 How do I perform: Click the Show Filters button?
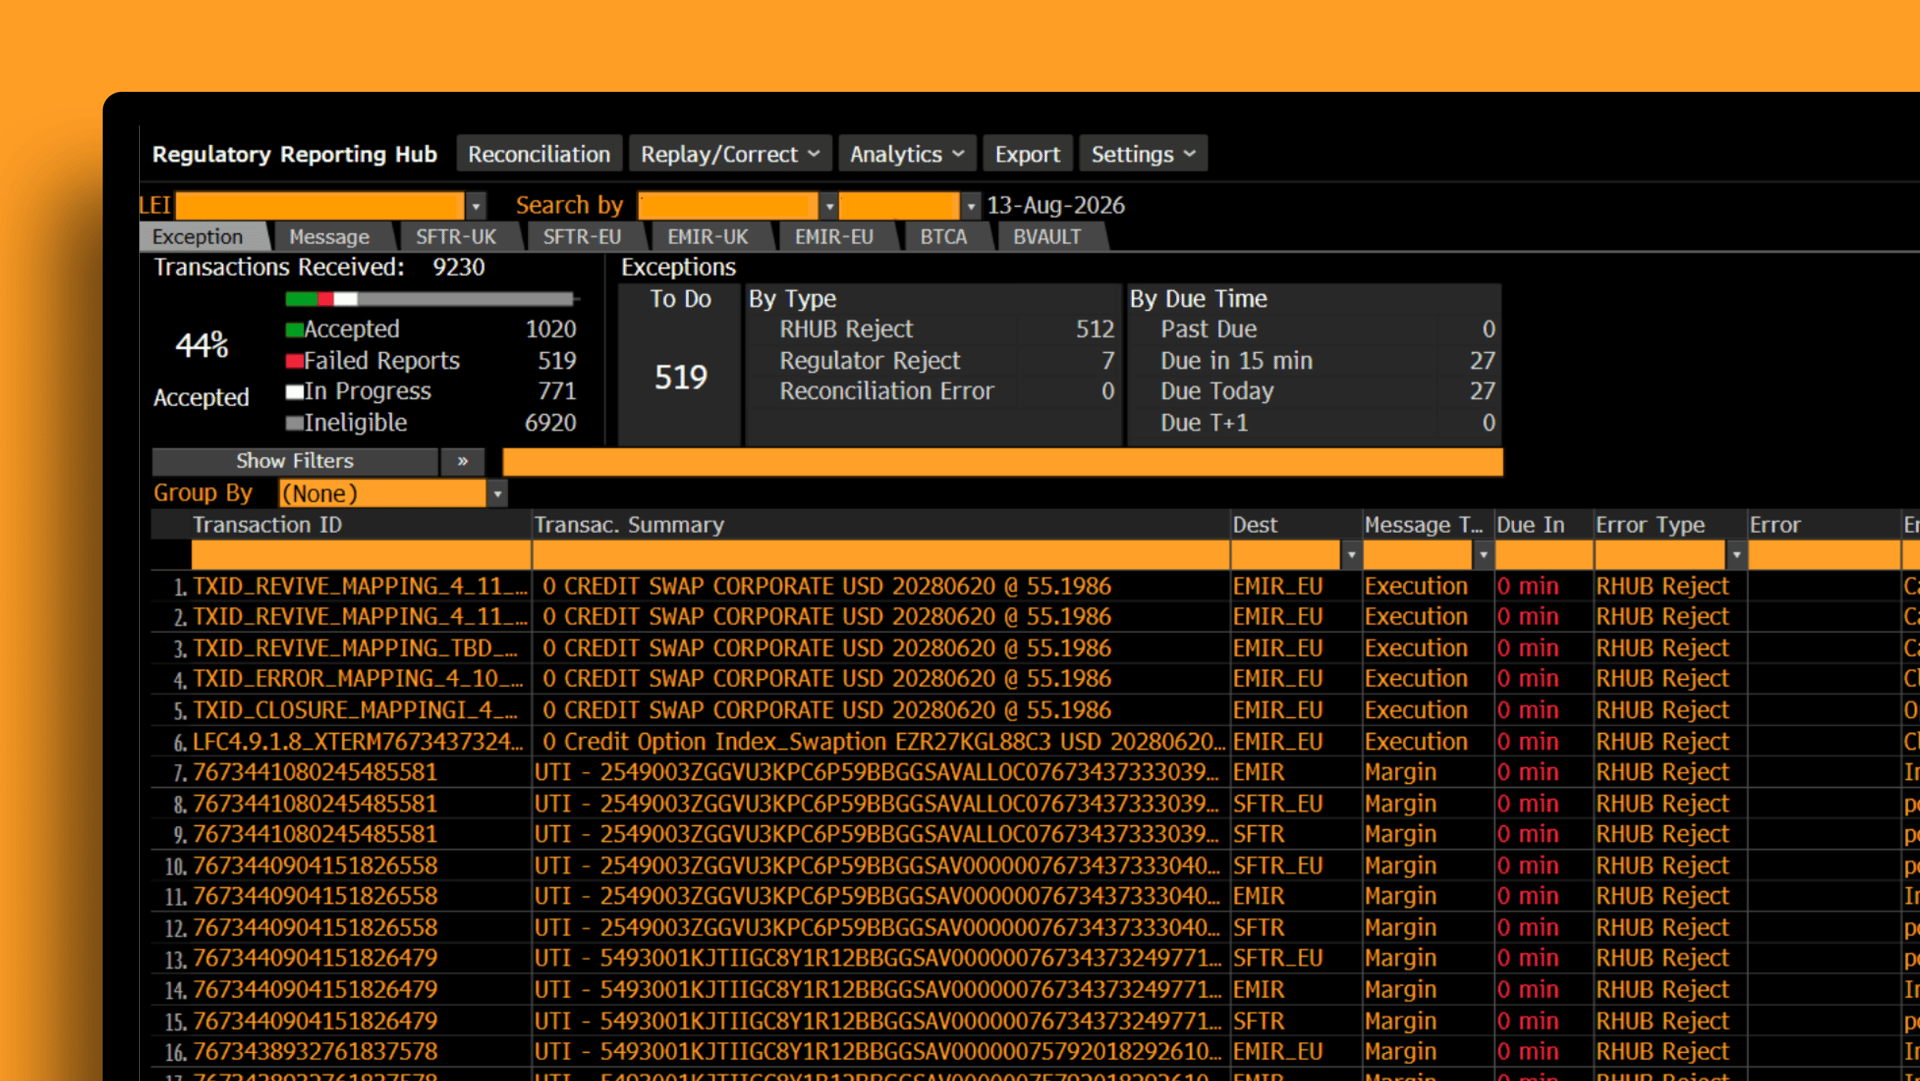tap(295, 461)
